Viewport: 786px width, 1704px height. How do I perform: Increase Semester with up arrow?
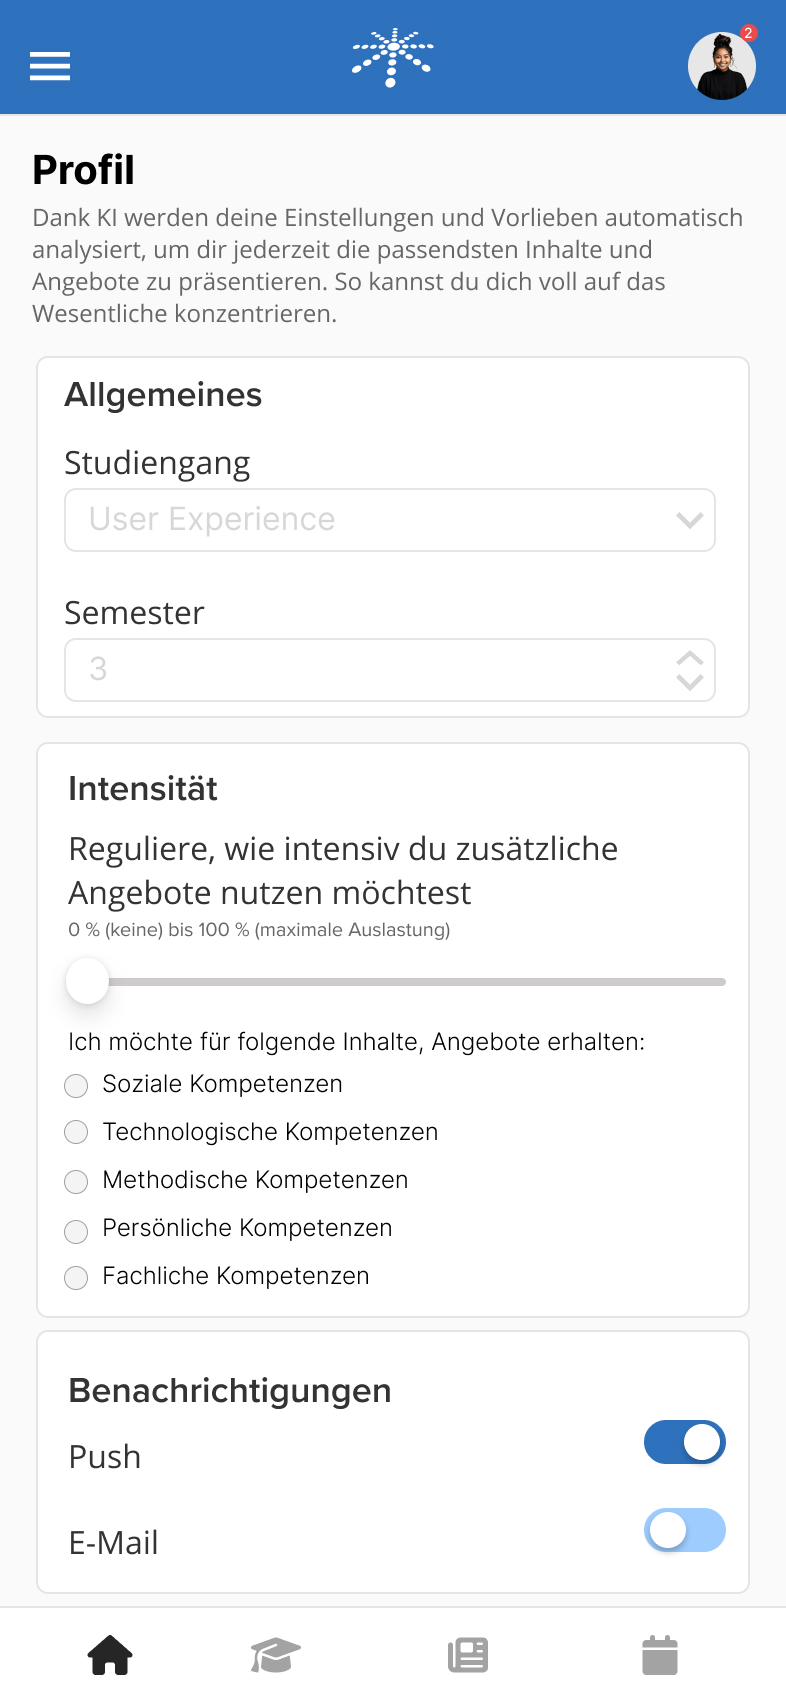689,659
